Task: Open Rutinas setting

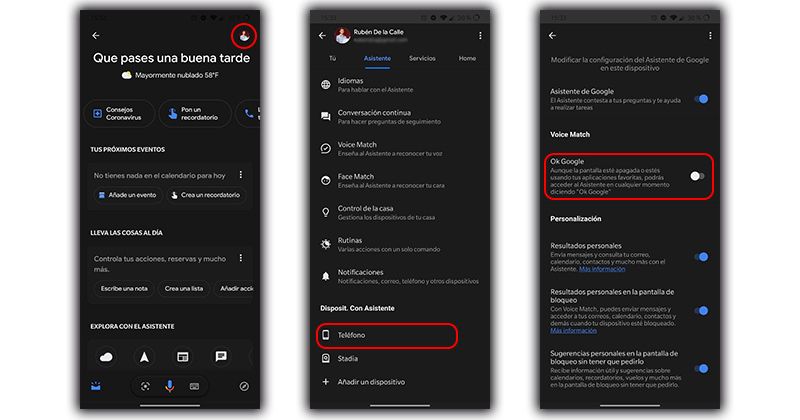Action: pos(400,244)
